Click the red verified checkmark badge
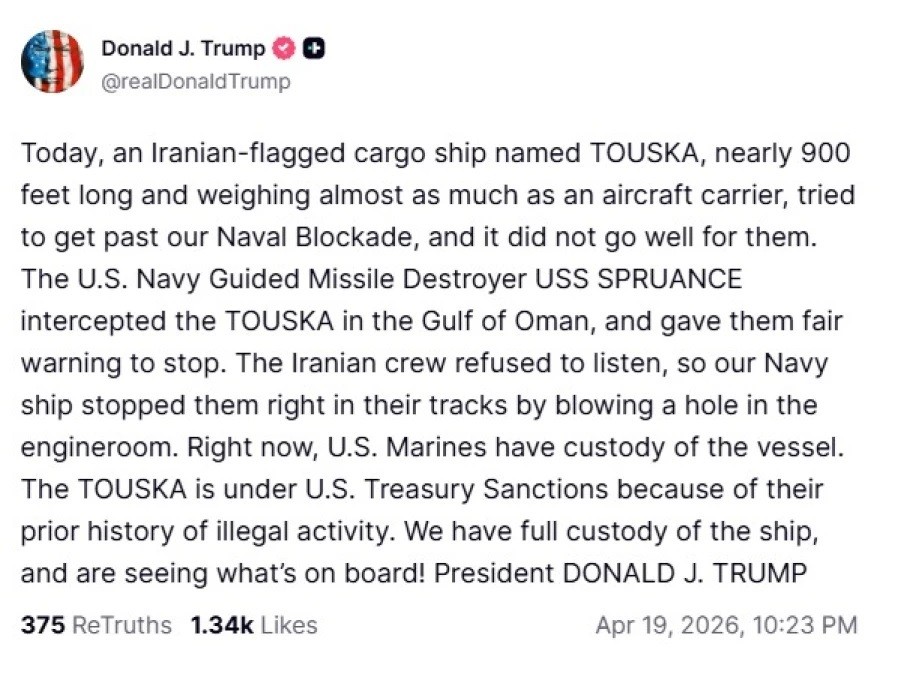 click(x=285, y=48)
